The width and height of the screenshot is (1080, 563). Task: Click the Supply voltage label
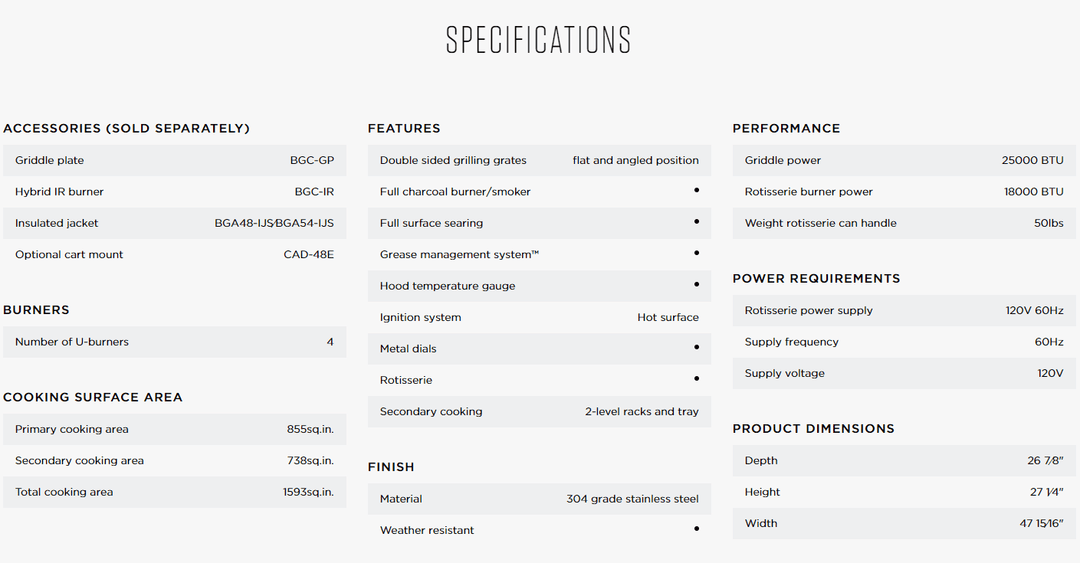coord(785,373)
